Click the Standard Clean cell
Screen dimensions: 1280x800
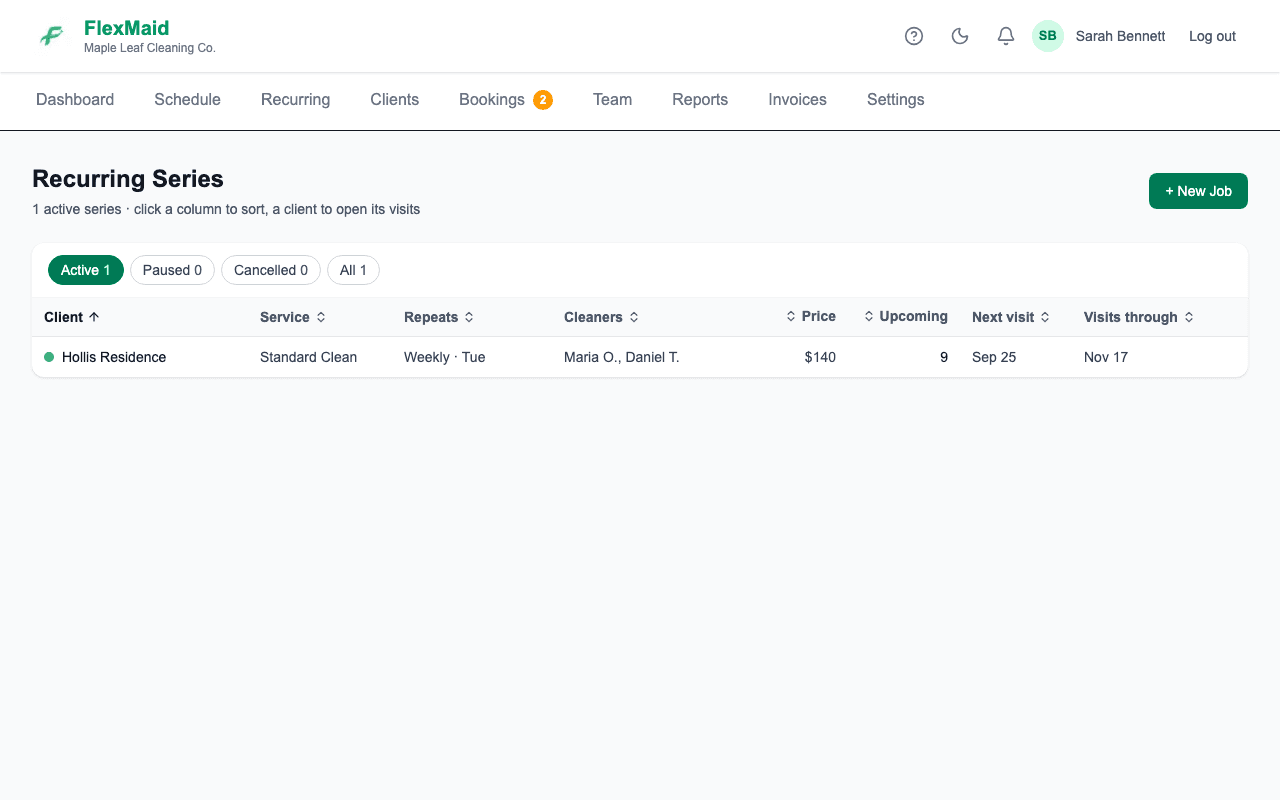(308, 357)
